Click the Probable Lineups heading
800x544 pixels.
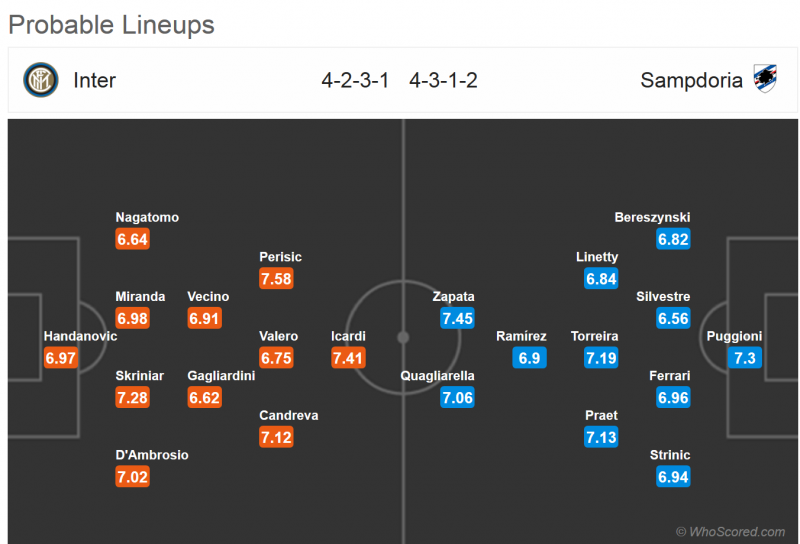pyautogui.click(x=111, y=24)
